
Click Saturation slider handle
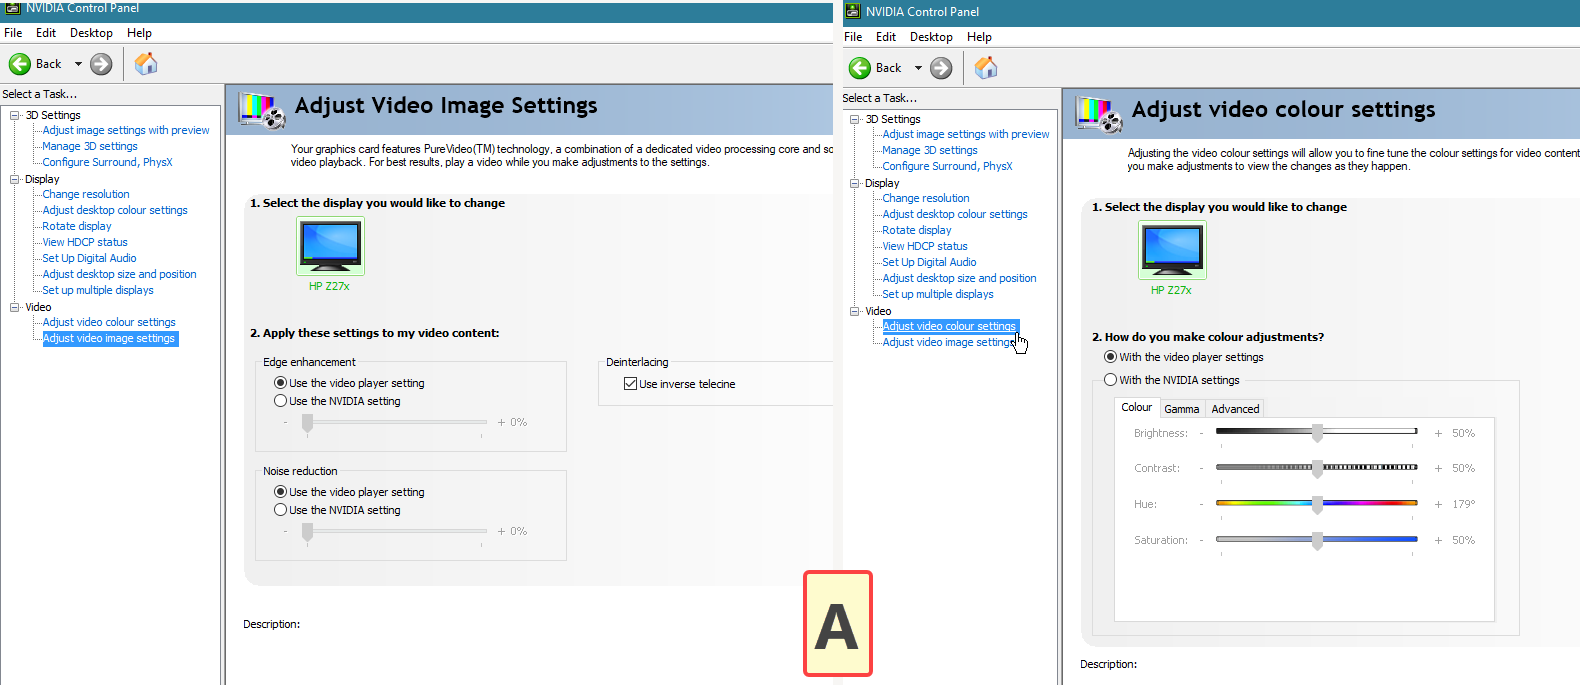(1317, 540)
